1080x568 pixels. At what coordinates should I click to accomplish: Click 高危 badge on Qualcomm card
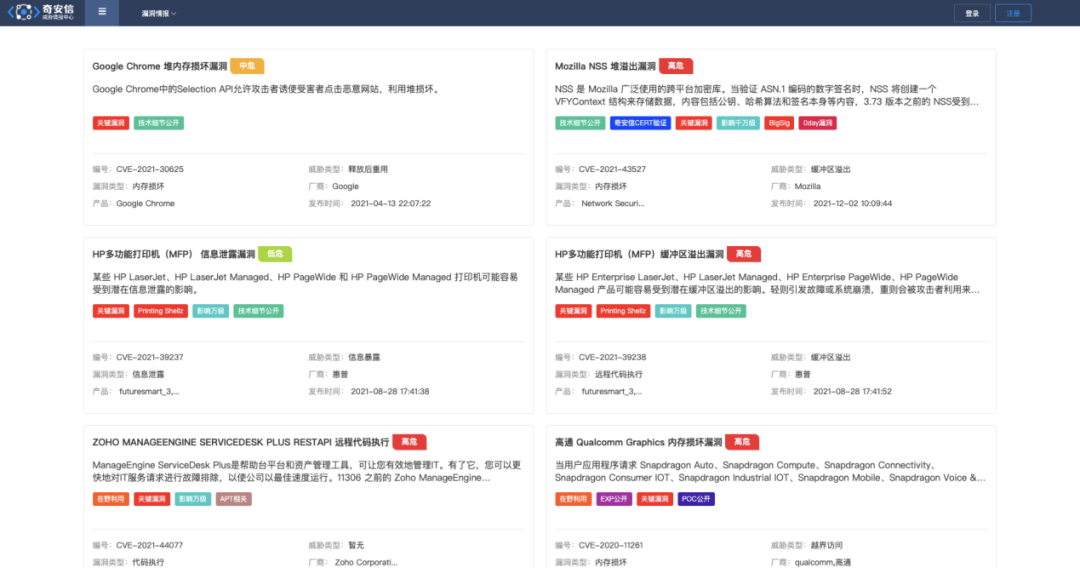pos(742,442)
